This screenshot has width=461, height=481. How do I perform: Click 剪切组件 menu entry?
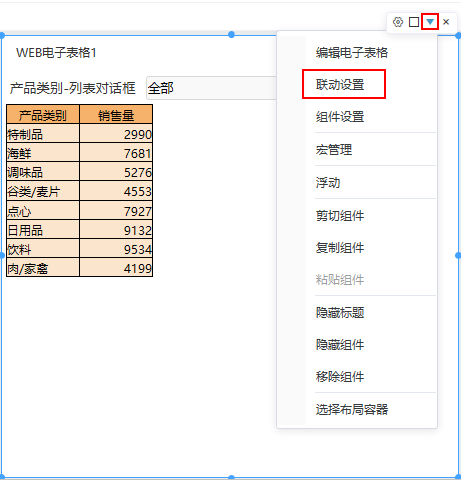[340, 216]
